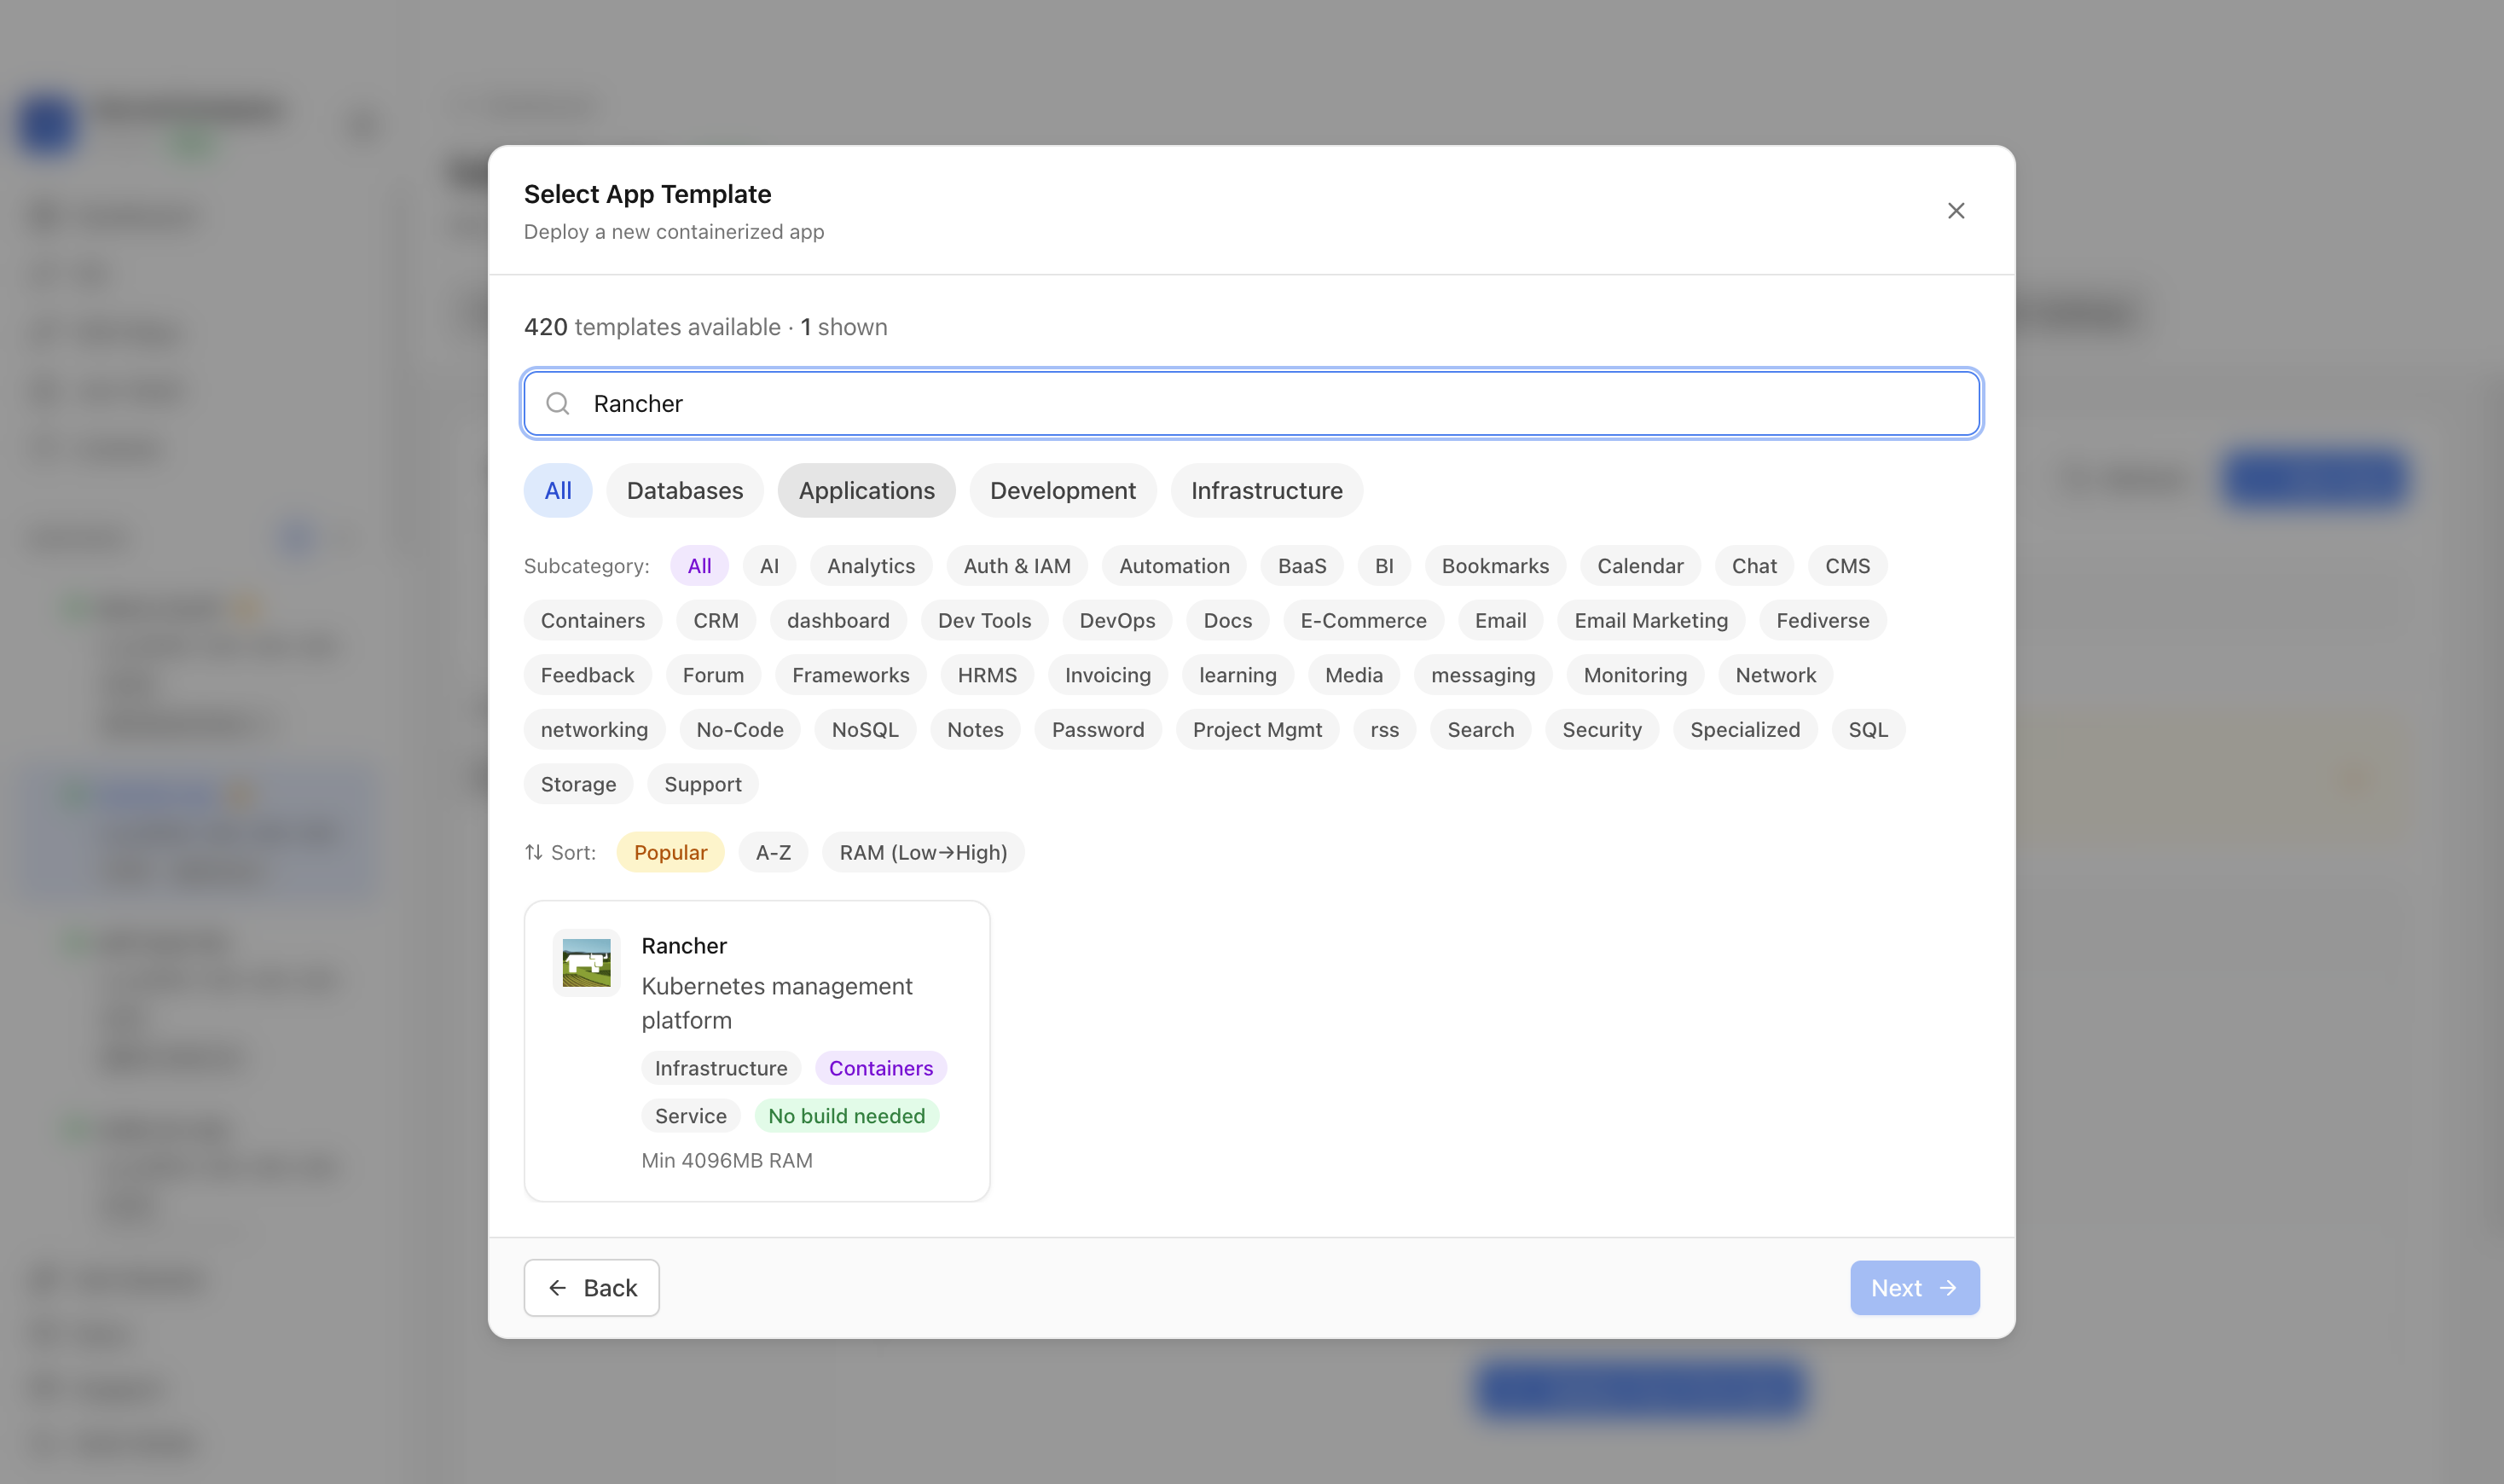Click the Rancher cow logo thumbnail

587,963
